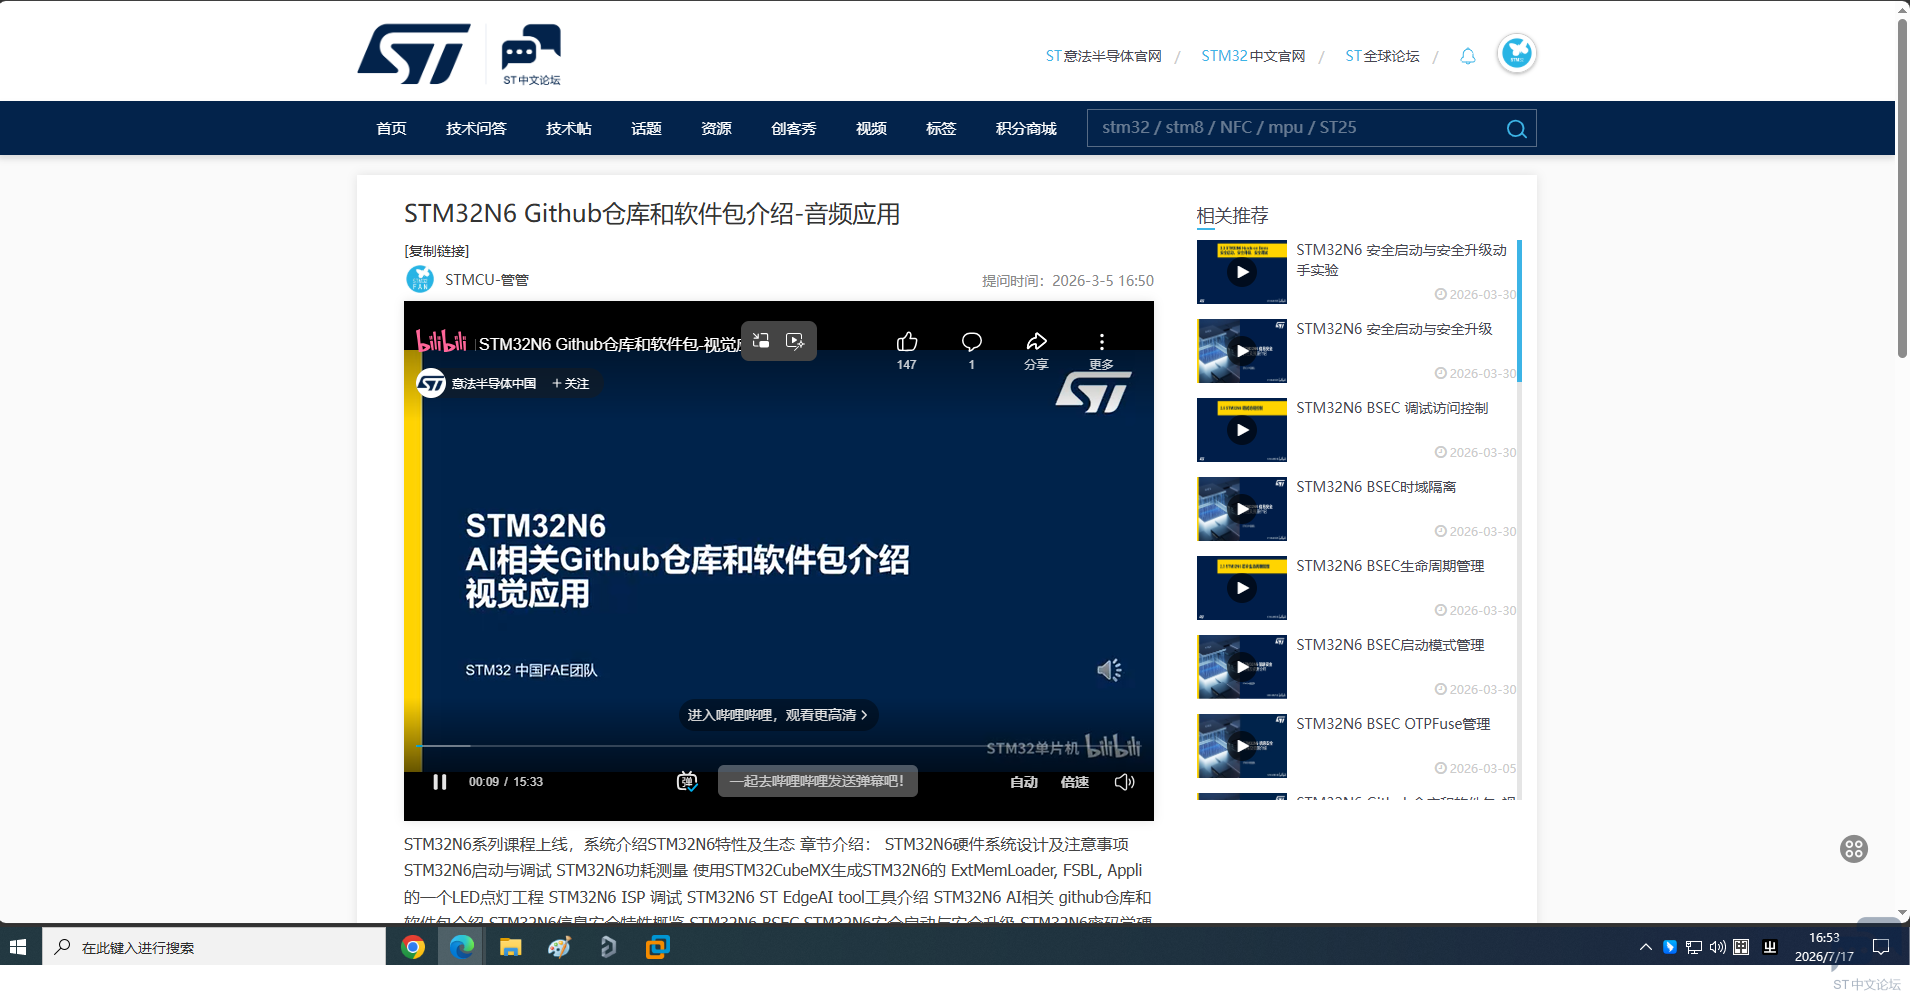This screenshot has height=1000, width=1910.
Task: Click the 分享 share arrow icon
Action: pos(1036,342)
